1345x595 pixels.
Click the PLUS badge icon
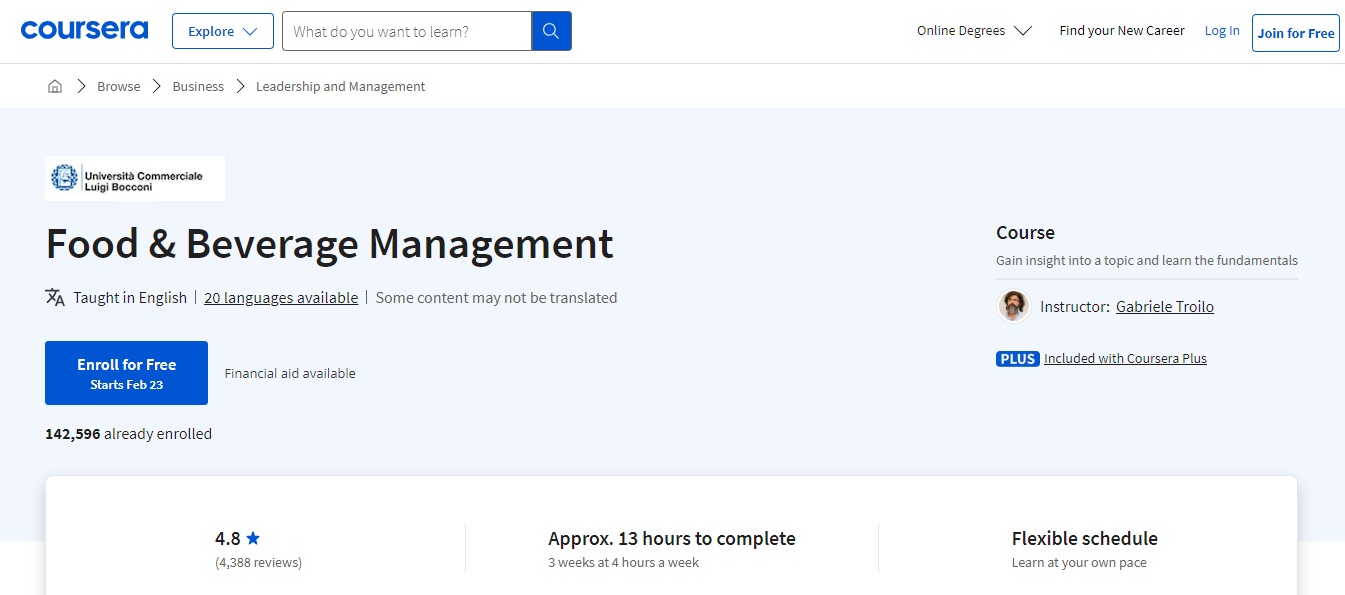coord(1018,358)
